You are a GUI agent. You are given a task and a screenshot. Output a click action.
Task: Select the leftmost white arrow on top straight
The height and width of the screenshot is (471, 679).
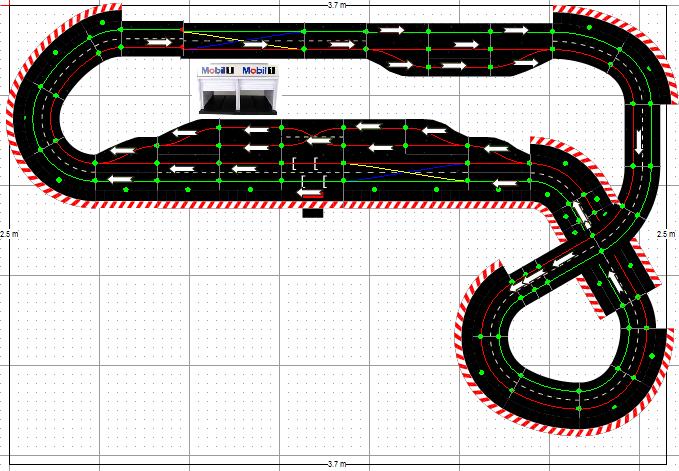(x=160, y=42)
